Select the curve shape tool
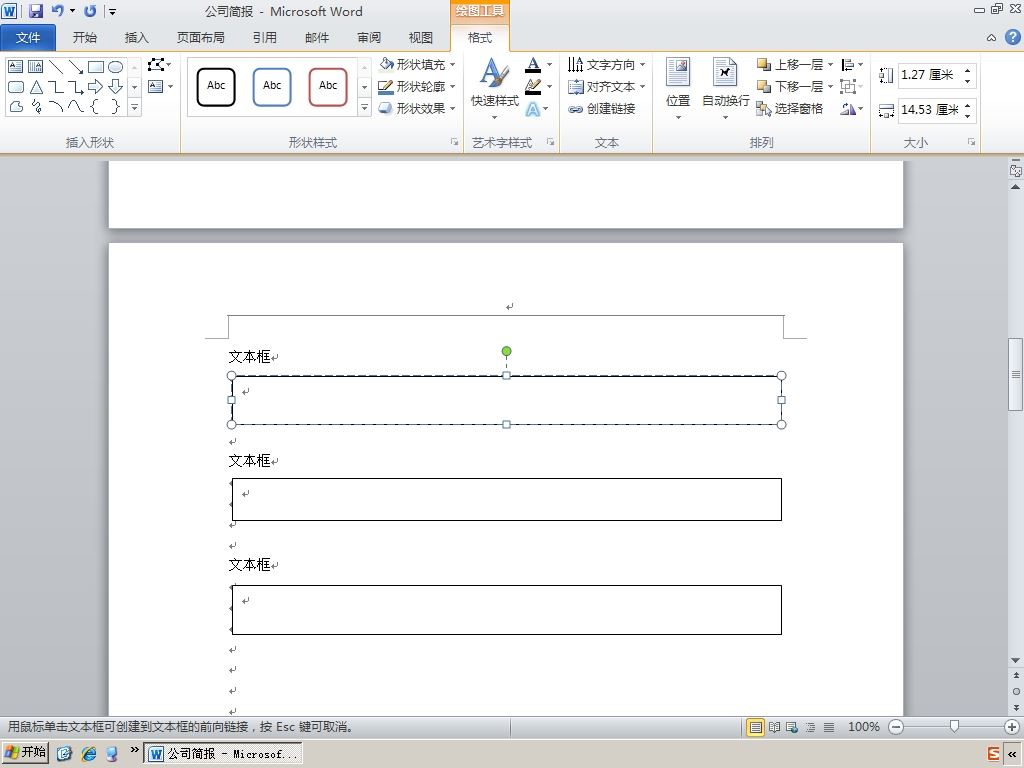 pyautogui.click(x=76, y=106)
